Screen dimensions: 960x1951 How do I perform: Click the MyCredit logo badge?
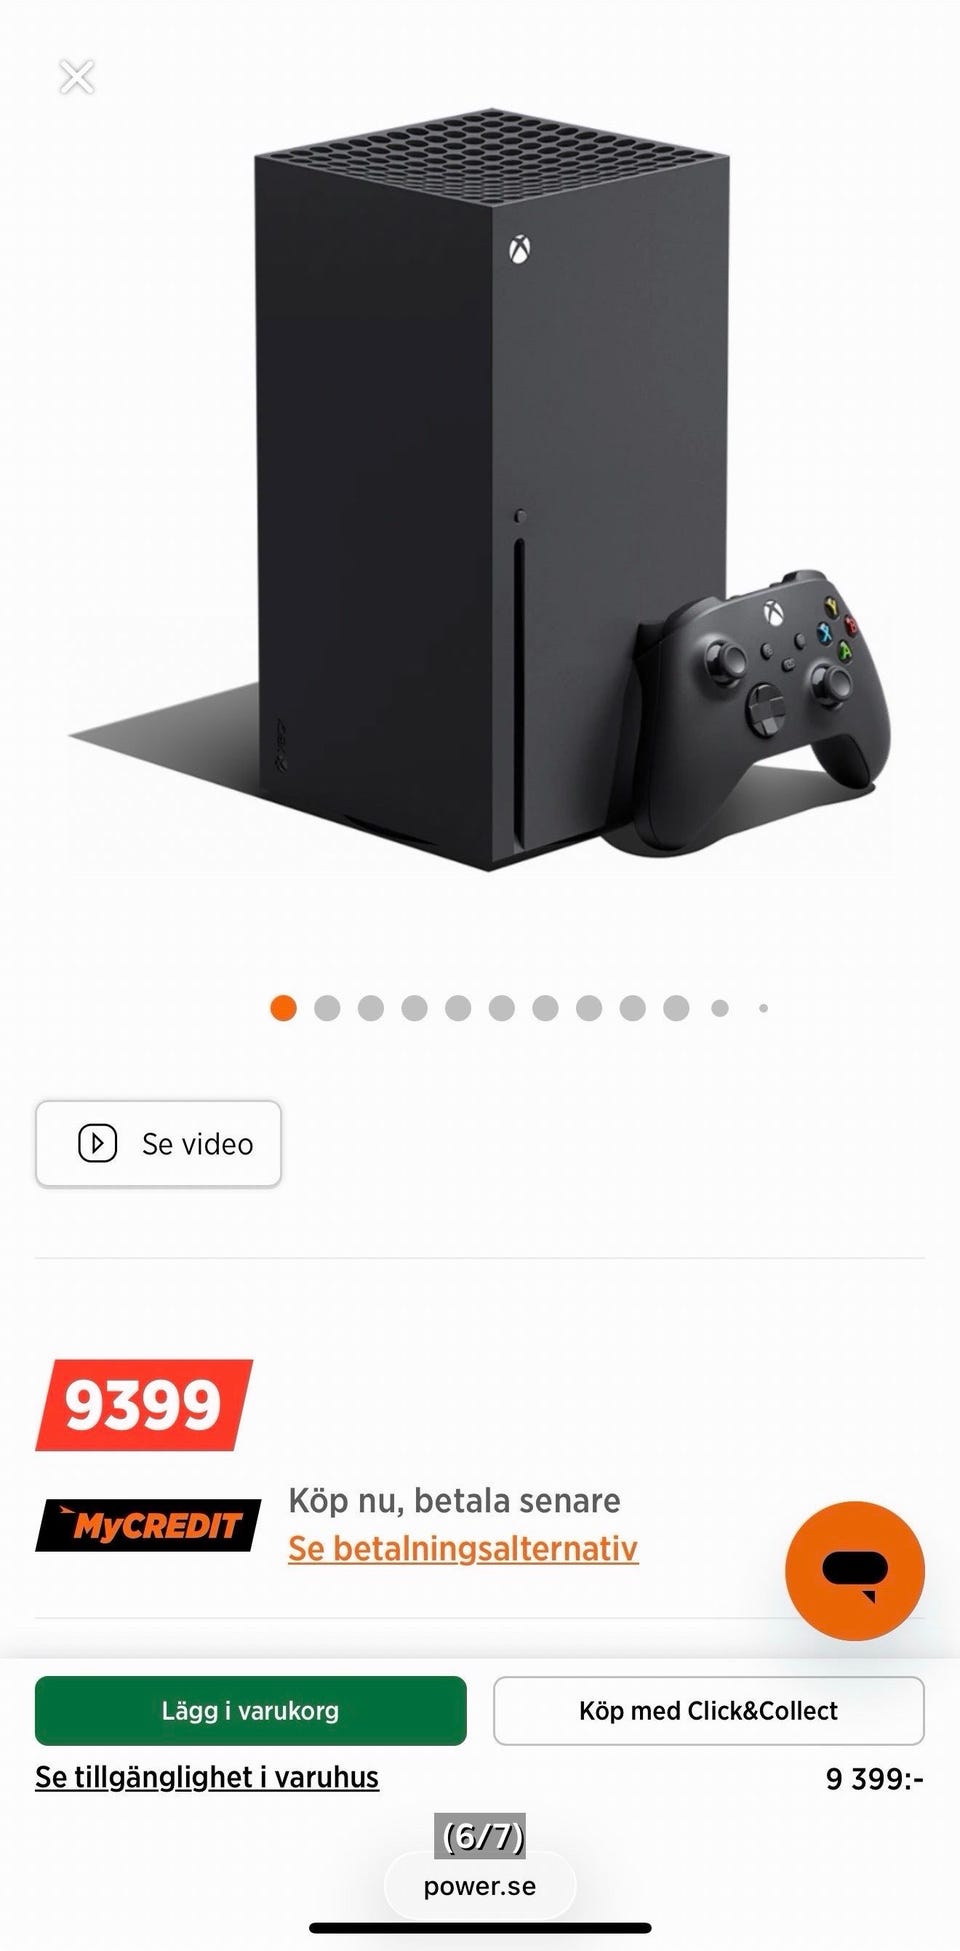148,1525
